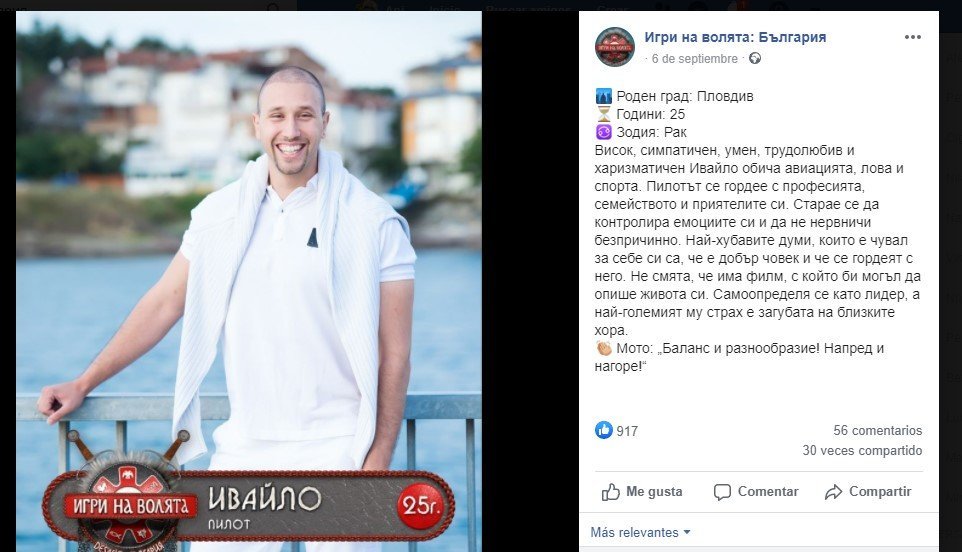Click the Игри на волята logo badge
Image resolution: width=962 pixels, height=552 pixels.
point(130,505)
